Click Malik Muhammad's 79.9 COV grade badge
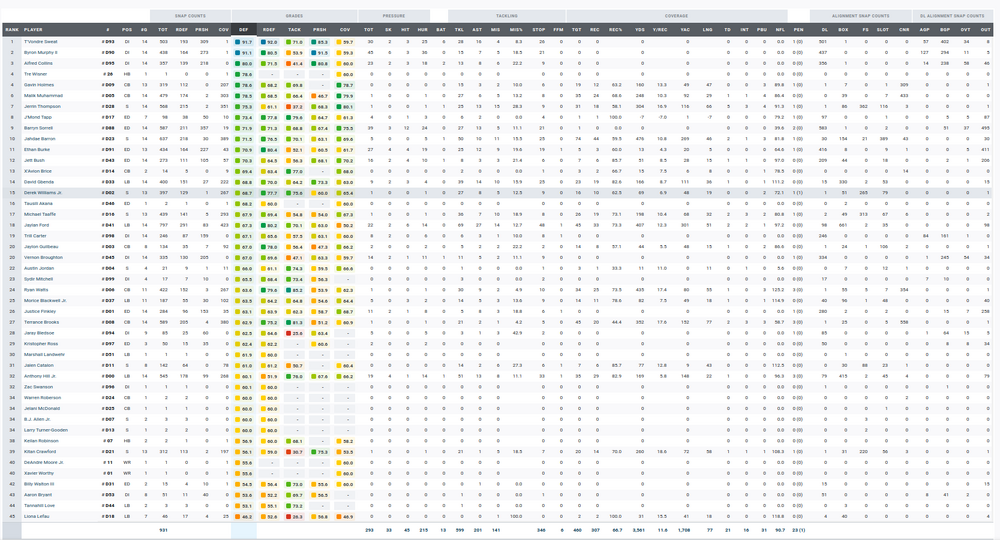Image resolution: width=1000 pixels, height=540 pixels. tap(345, 95)
